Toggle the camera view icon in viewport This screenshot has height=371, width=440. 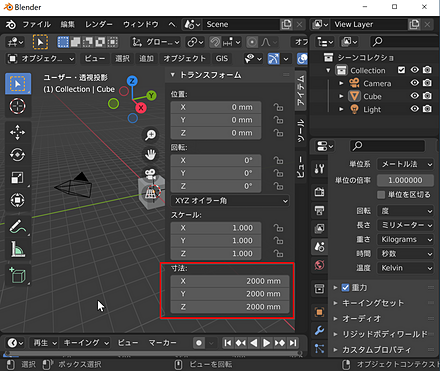pyautogui.click(x=150, y=173)
